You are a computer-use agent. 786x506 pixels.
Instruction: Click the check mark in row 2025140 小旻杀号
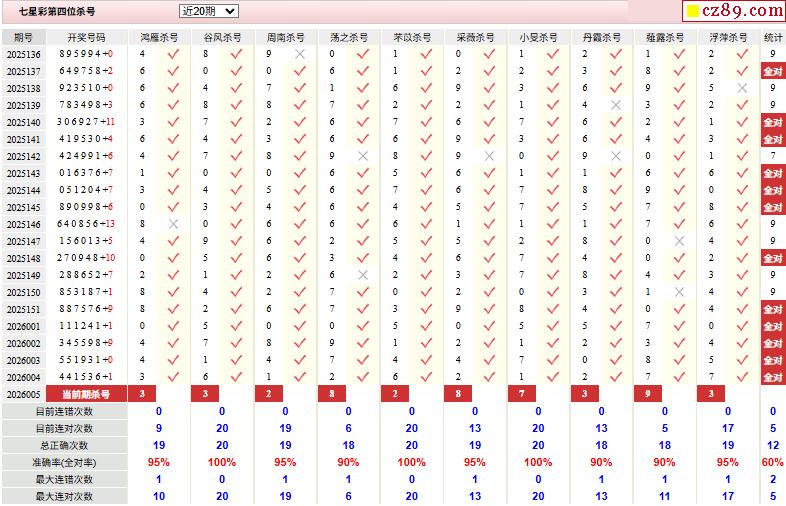click(x=552, y=122)
